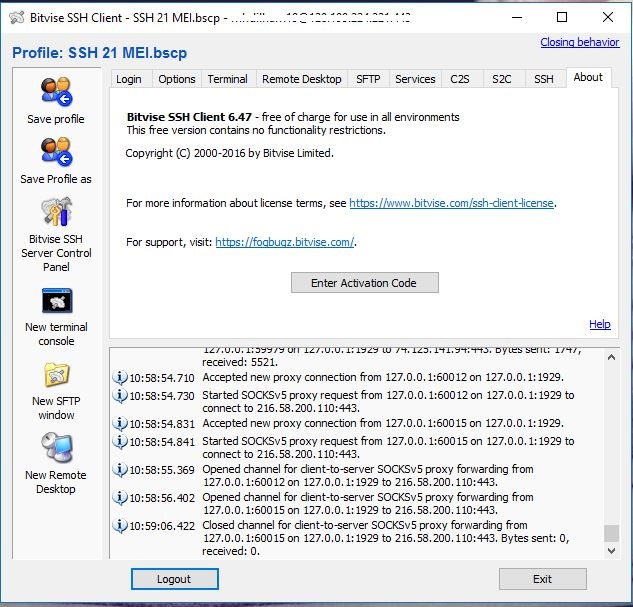Select the About tab
The width and height of the screenshot is (633, 607).
(588, 77)
